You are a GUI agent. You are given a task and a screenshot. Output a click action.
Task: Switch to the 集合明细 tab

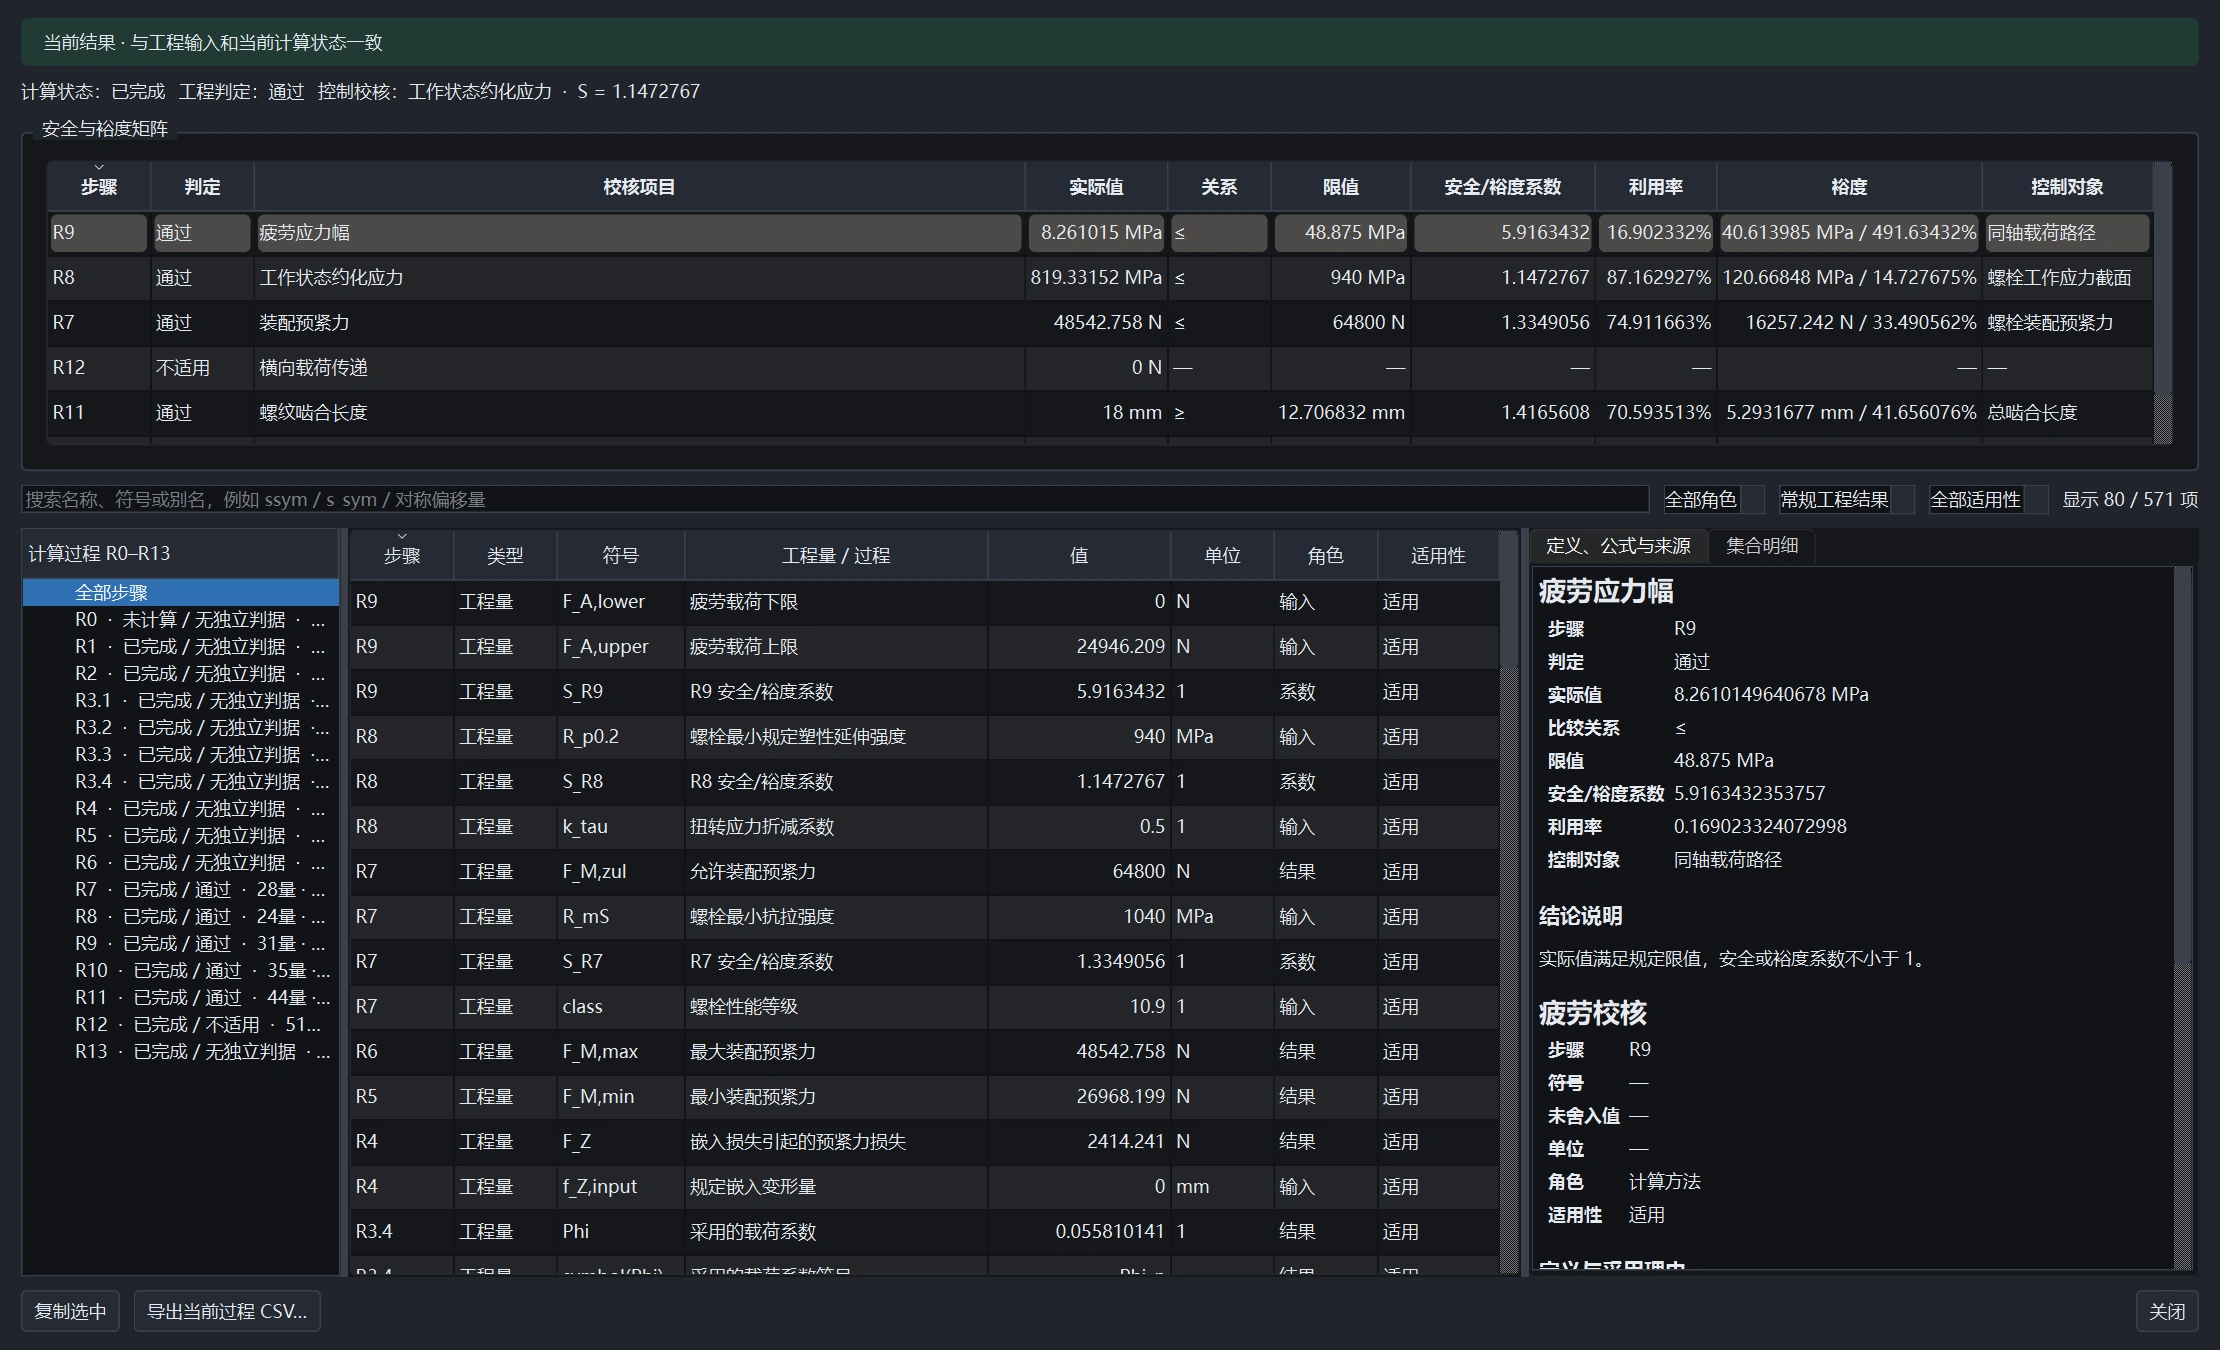pyautogui.click(x=1762, y=546)
